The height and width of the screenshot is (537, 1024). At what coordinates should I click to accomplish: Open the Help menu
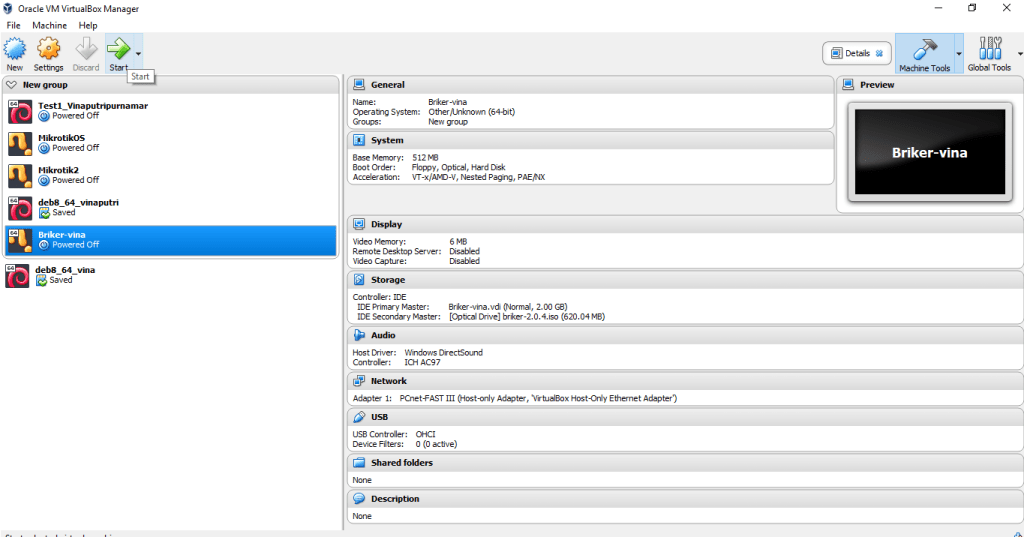tap(88, 25)
